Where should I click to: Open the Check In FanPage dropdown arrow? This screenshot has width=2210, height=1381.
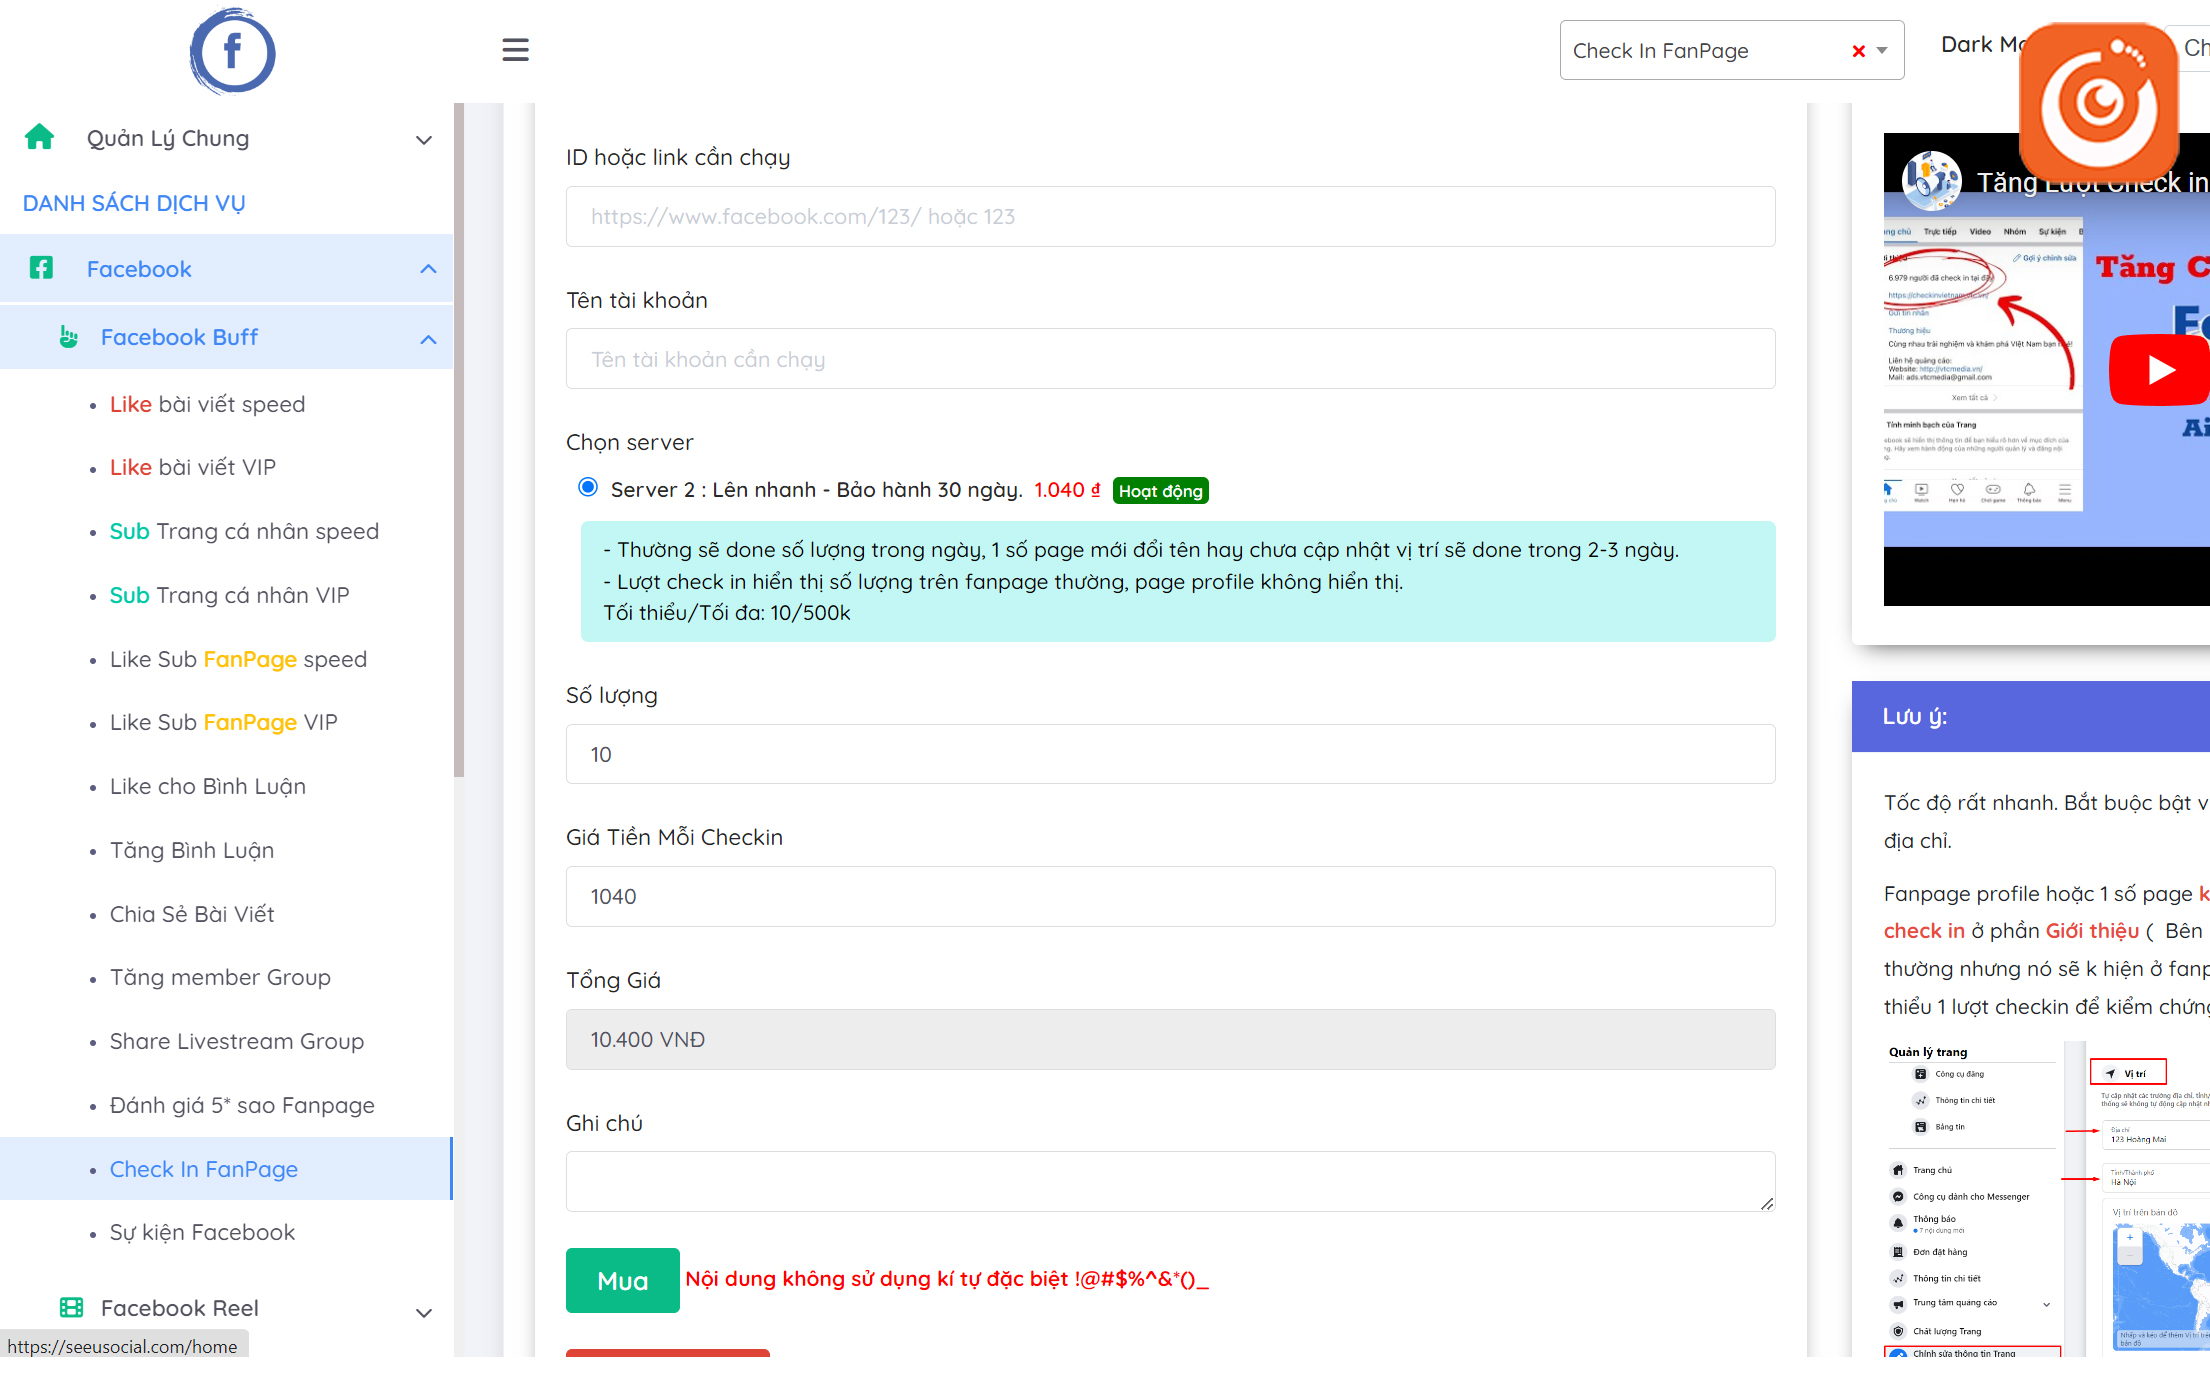(x=1882, y=51)
